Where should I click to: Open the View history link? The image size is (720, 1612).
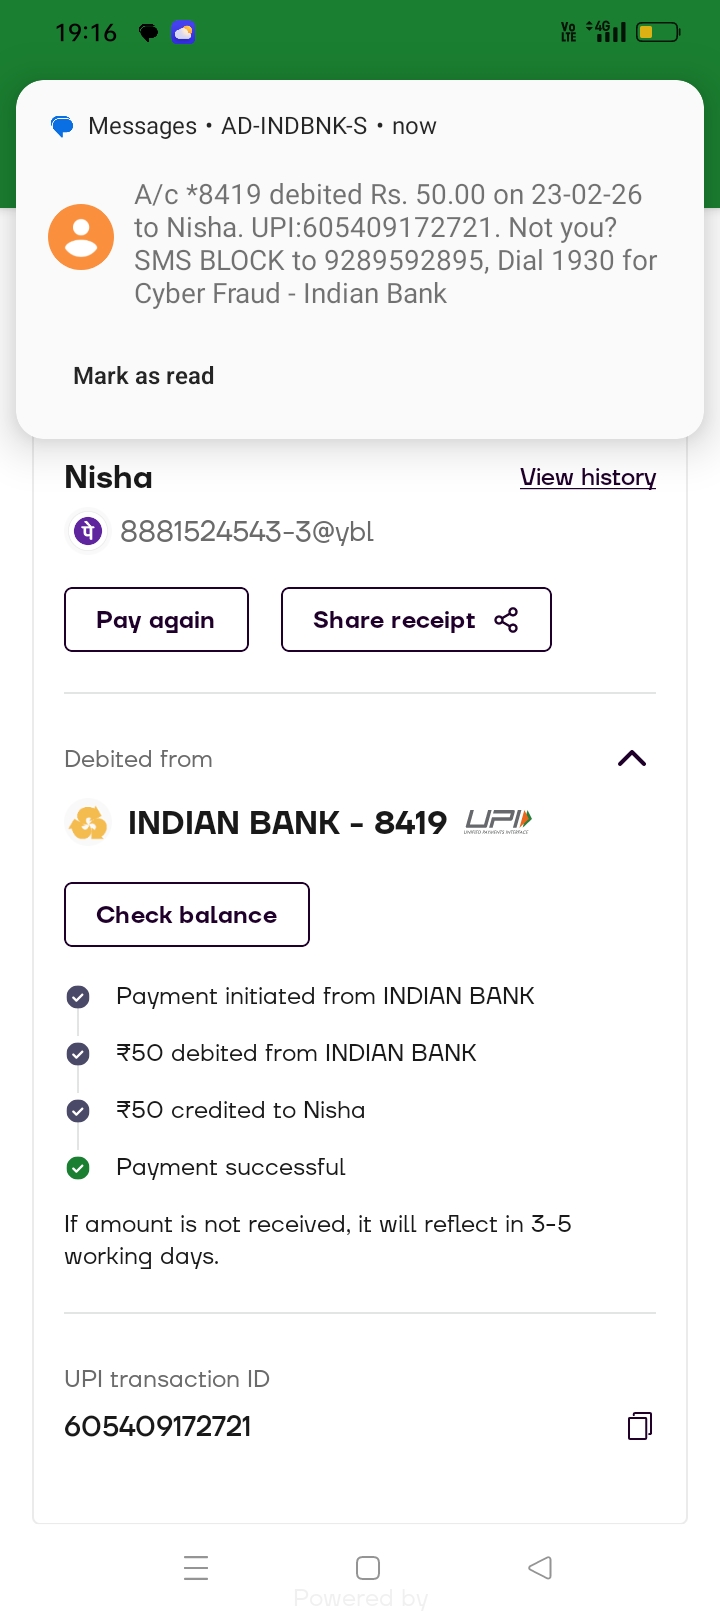pos(588,477)
